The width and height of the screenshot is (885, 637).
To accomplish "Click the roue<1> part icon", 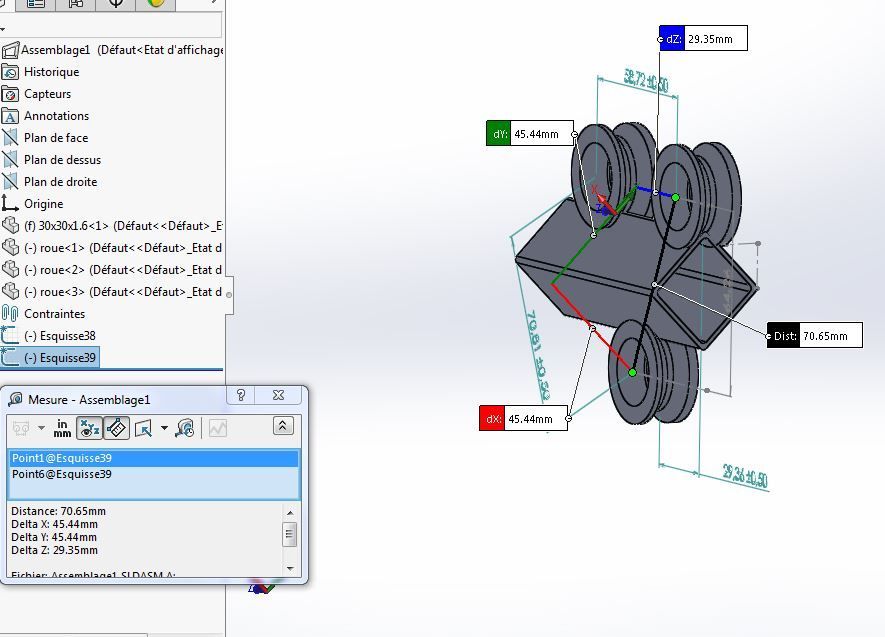I will pyautogui.click(x=10, y=248).
